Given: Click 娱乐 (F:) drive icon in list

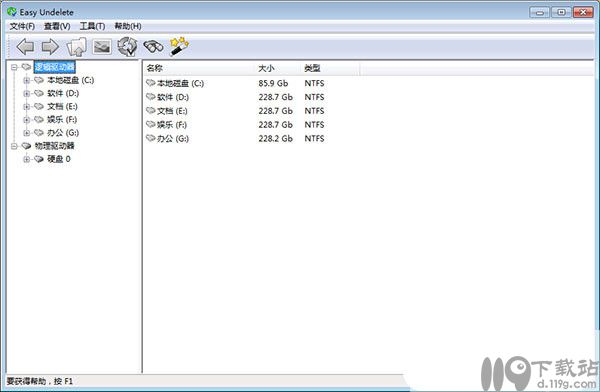Looking at the screenshot, I should tap(150, 124).
